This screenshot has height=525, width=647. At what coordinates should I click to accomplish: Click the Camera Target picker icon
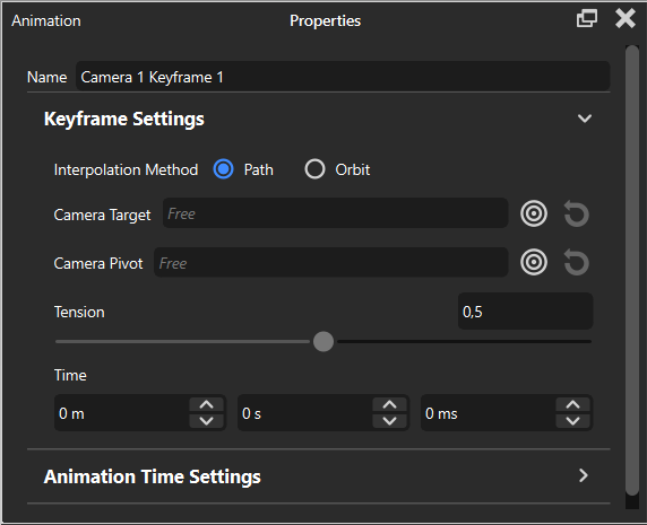[x=535, y=213]
